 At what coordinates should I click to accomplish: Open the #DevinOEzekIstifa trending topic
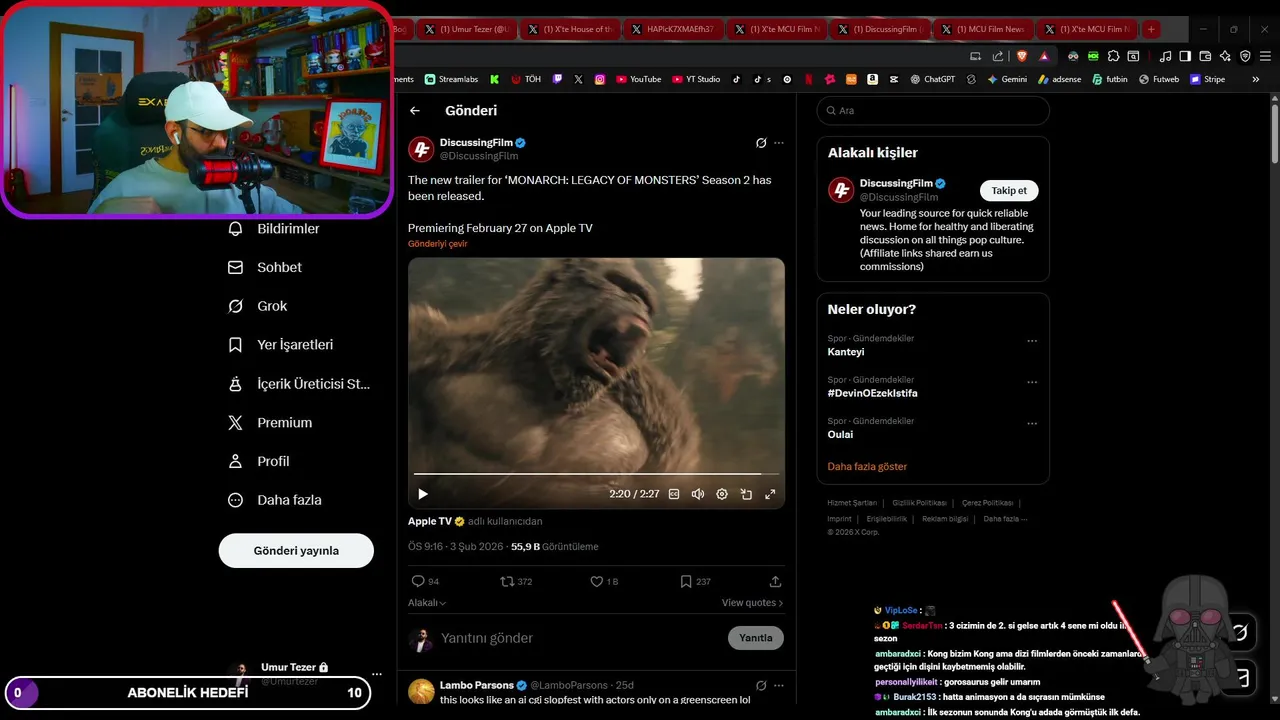(x=872, y=393)
